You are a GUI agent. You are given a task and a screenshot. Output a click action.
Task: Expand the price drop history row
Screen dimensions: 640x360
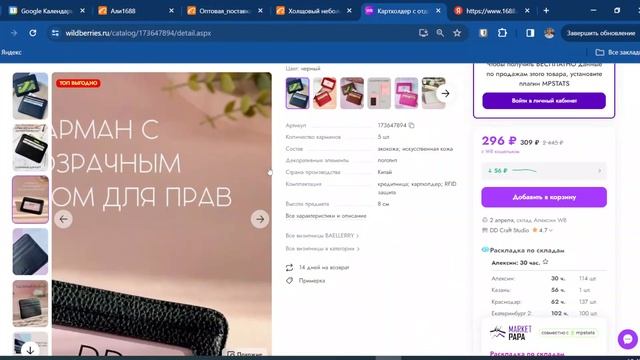click(x=544, y=171)
